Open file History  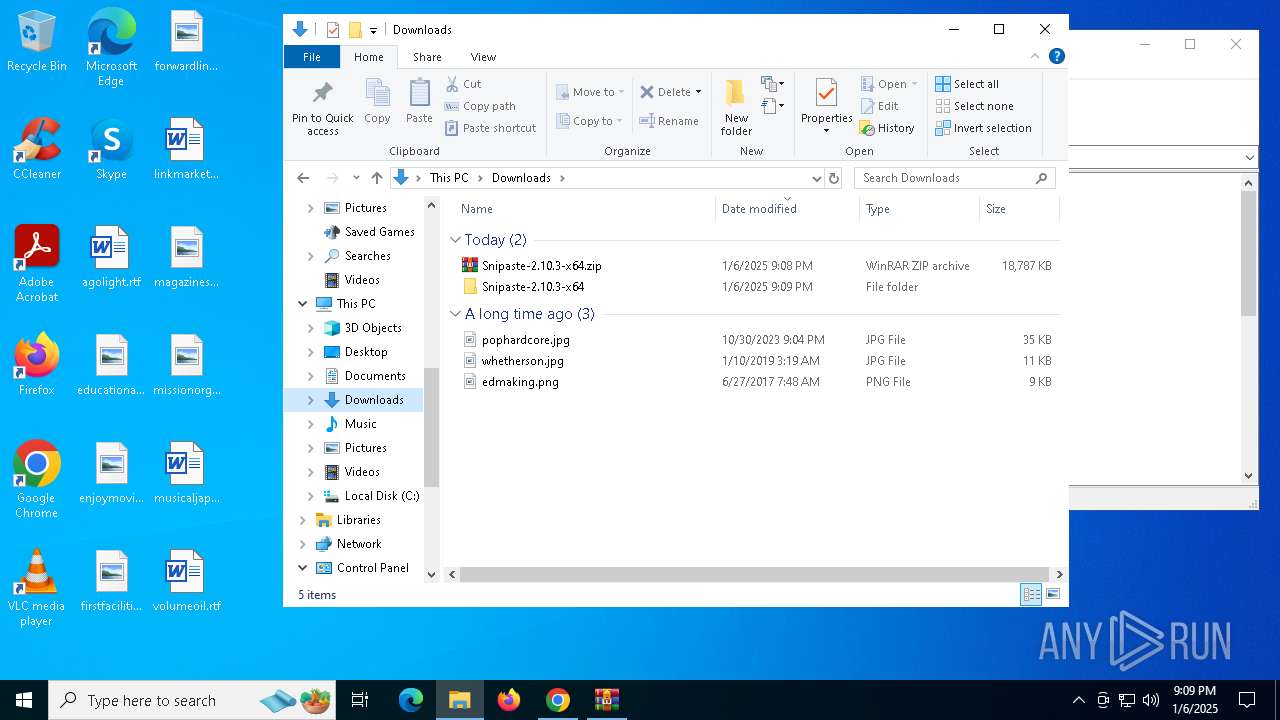[x=887, y=128]
